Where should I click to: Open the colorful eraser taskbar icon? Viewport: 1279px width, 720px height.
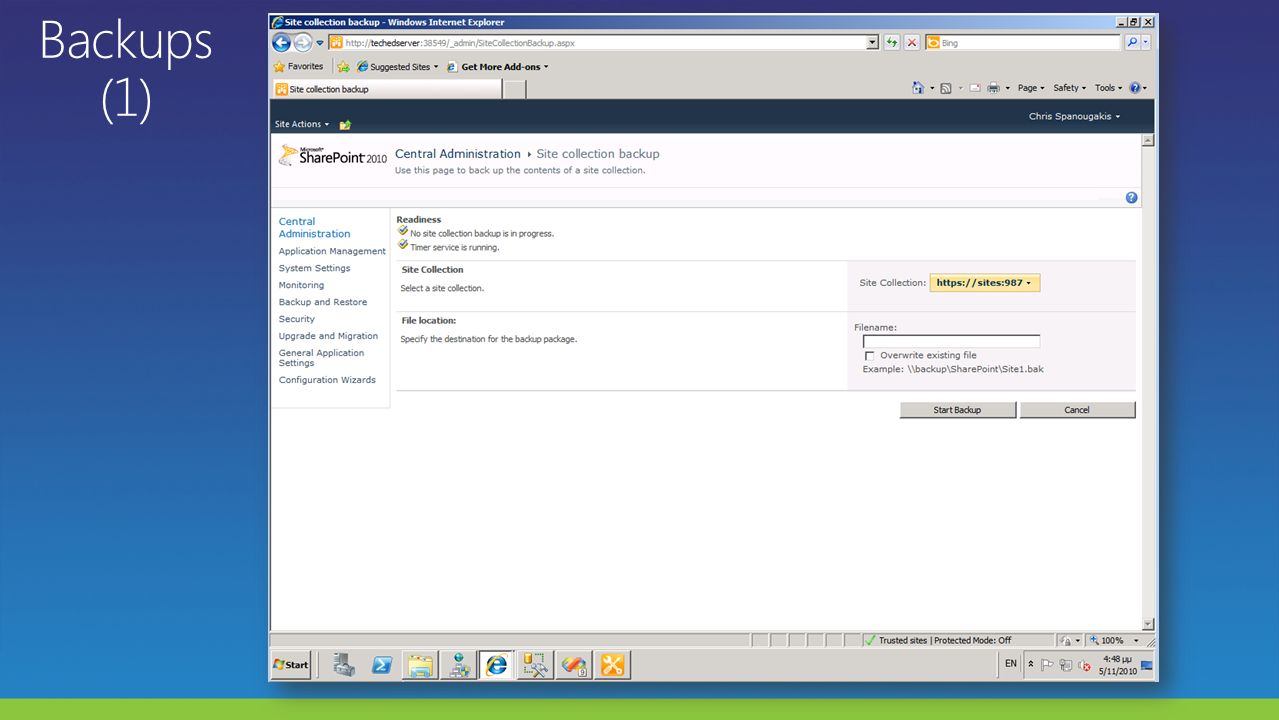click(x=574, y=665)
